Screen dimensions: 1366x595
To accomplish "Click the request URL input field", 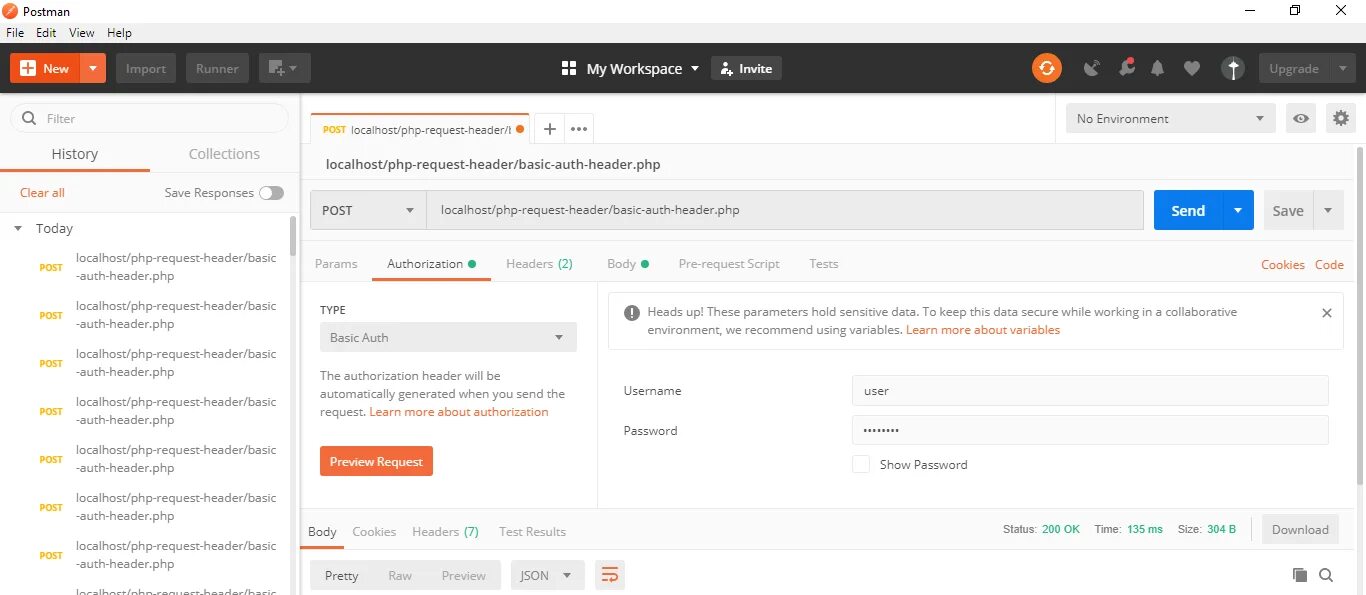I will pyautogui.click(x=785, y=210).
